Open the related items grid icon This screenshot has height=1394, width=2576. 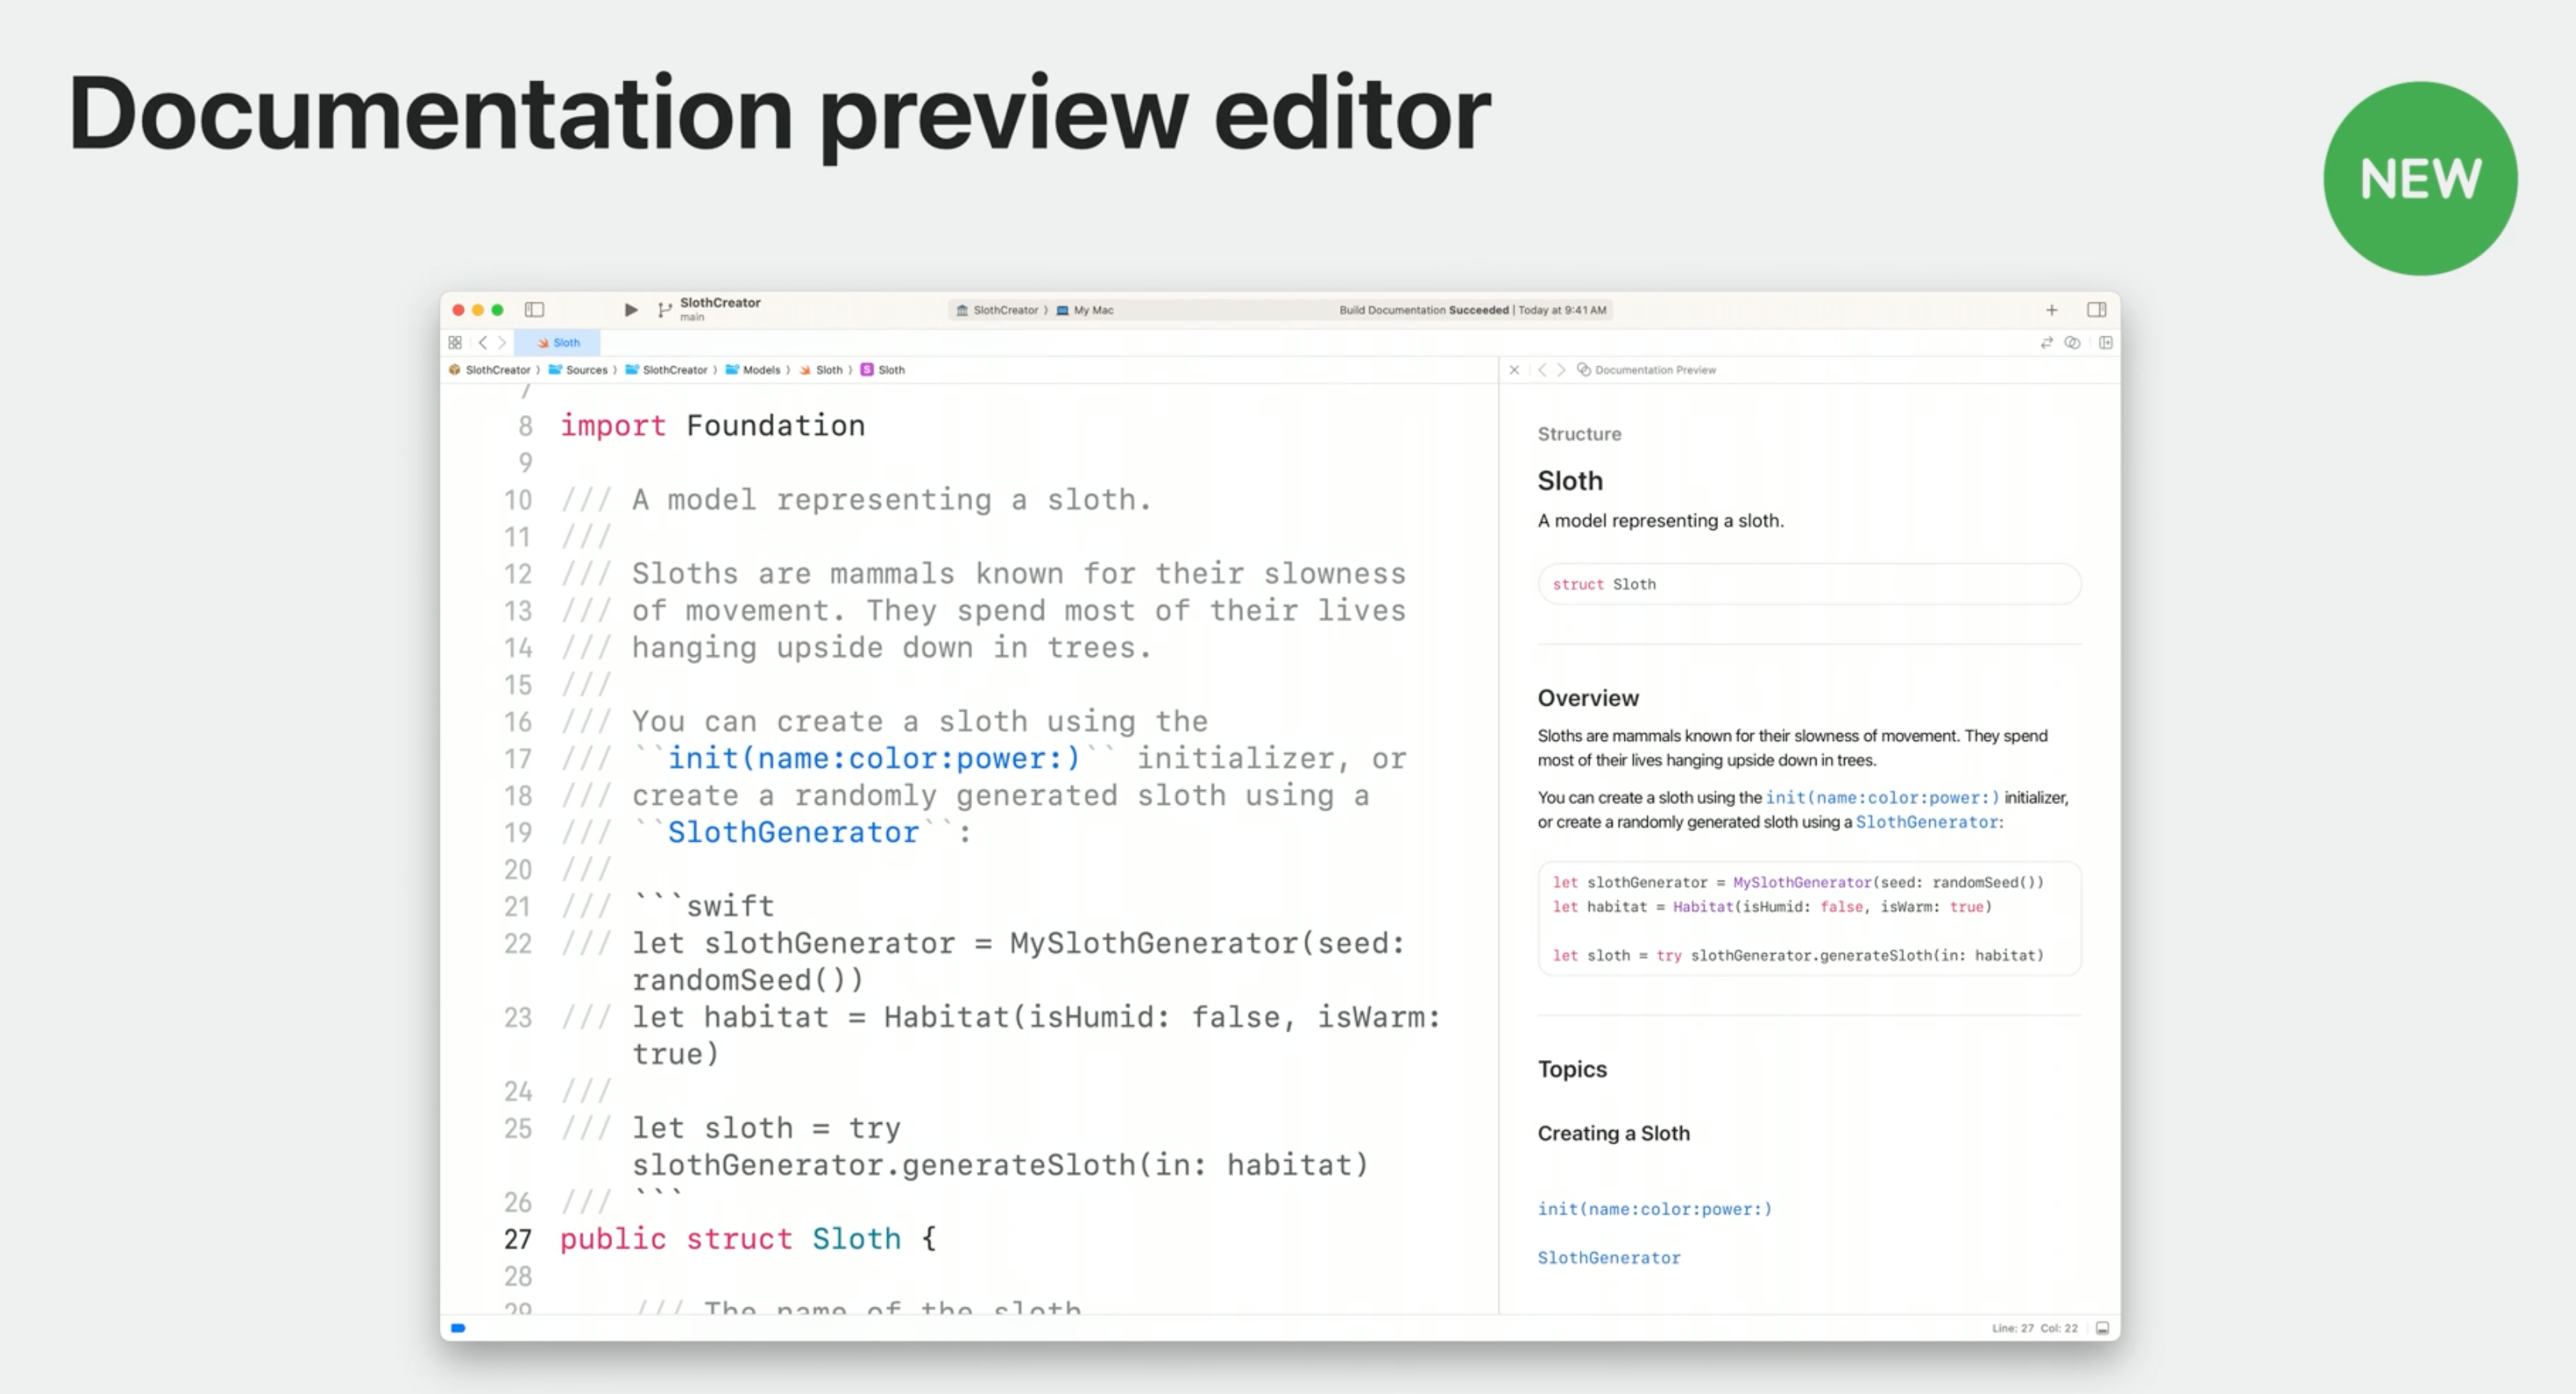pos(455,343)
